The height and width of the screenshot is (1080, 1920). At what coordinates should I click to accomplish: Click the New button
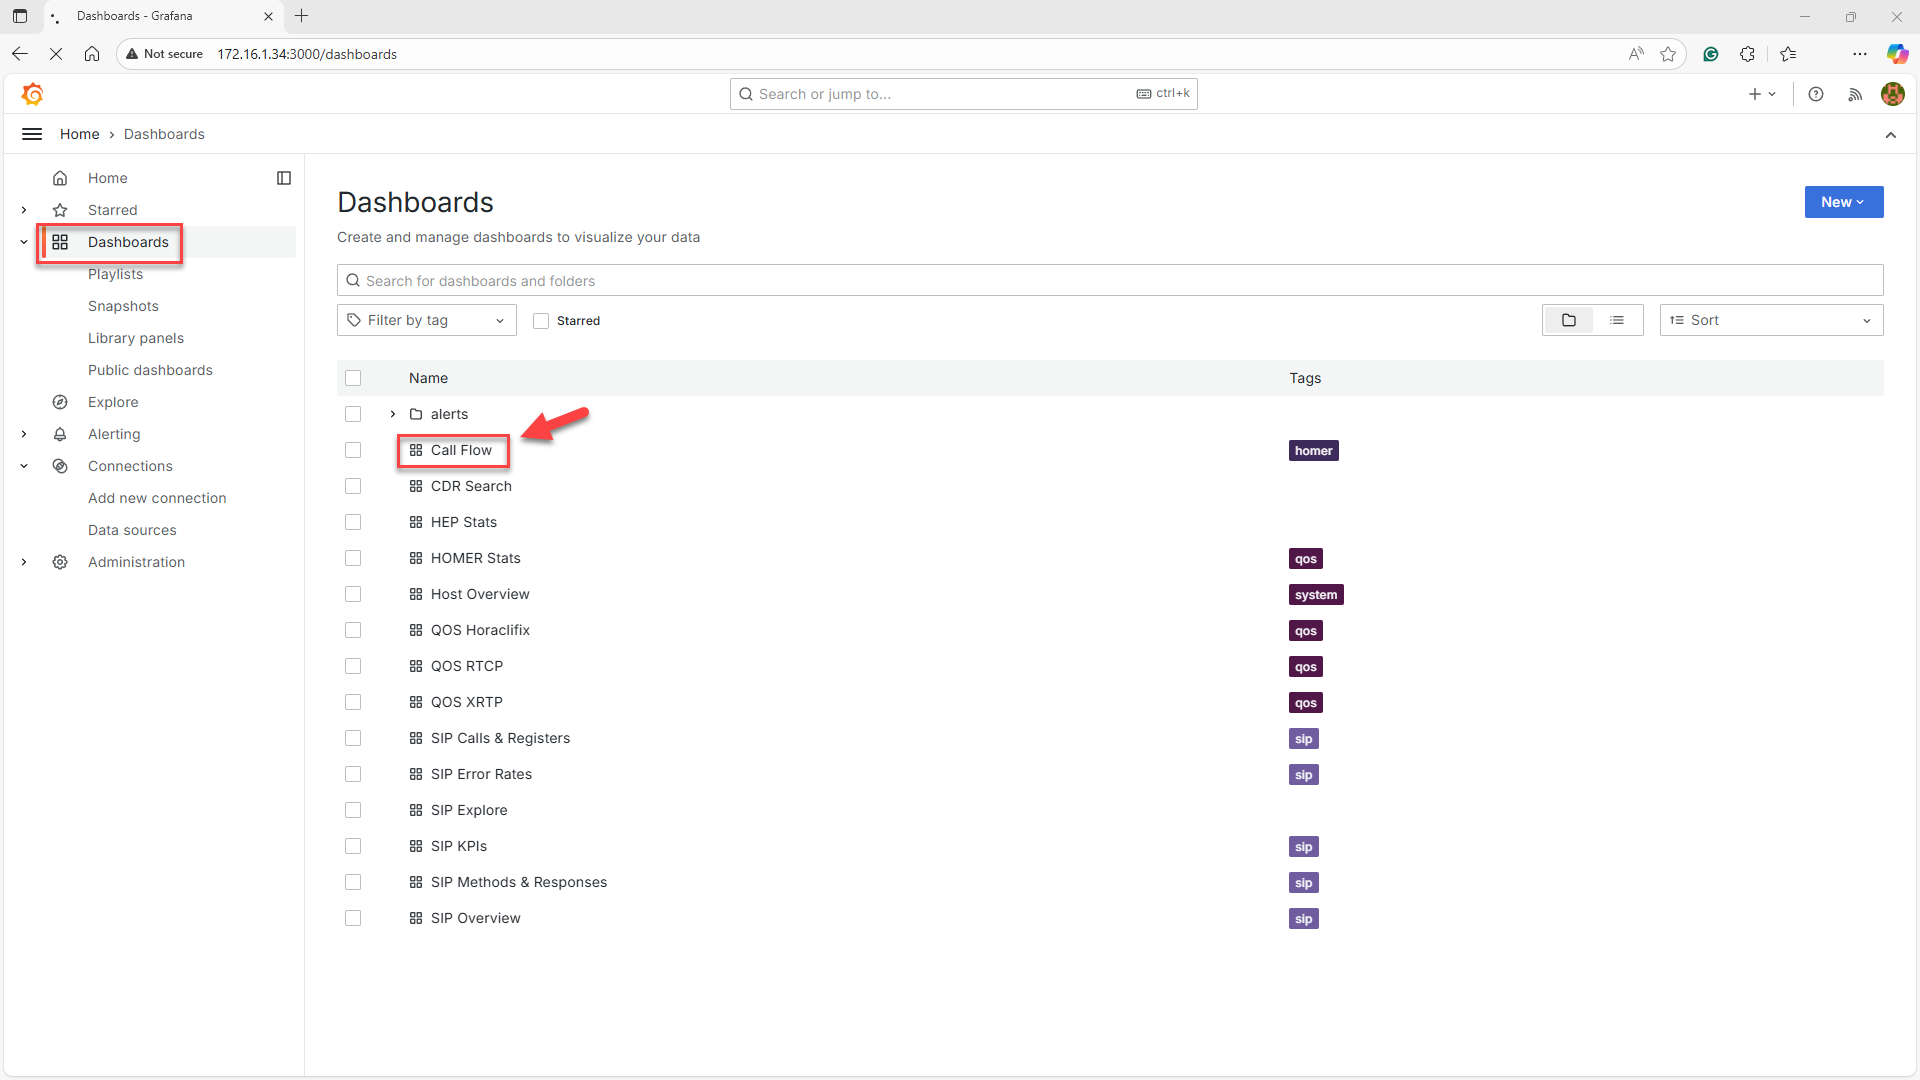[1843, 202]
